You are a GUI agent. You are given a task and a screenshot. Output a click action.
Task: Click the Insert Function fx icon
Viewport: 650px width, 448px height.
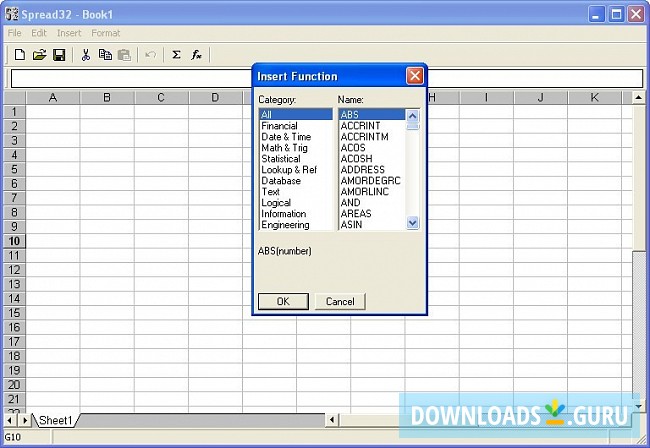(x=196, y=55)
